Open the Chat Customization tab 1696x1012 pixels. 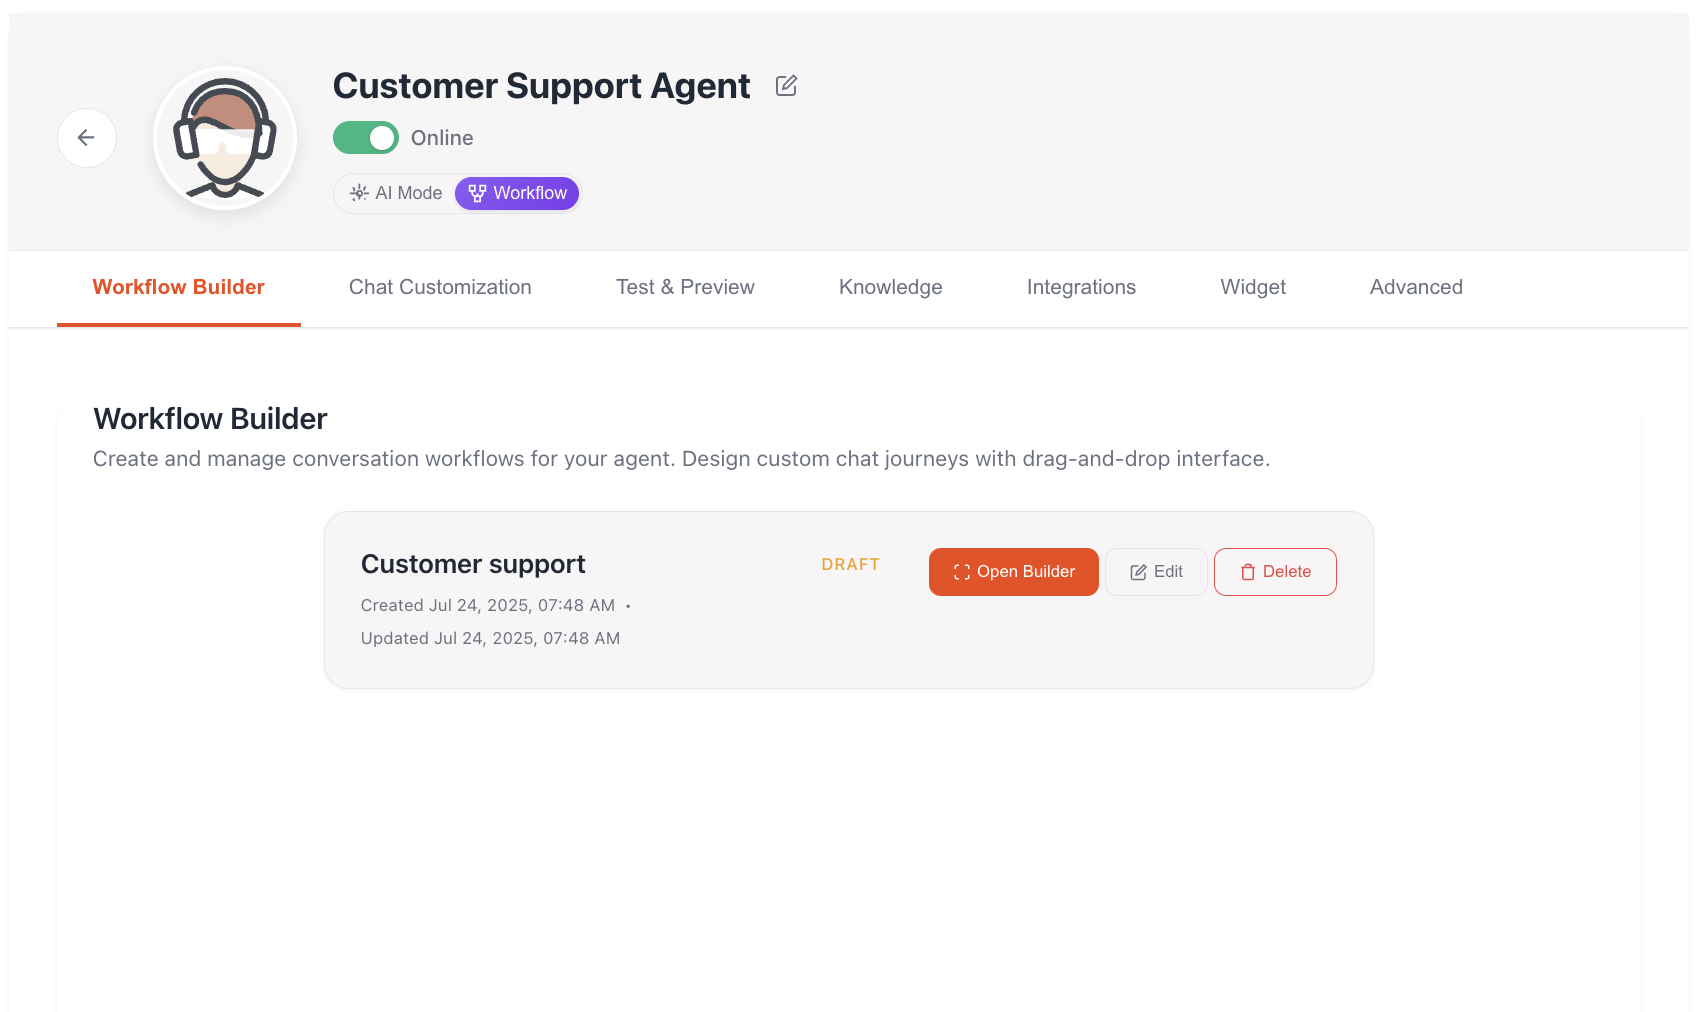coord(440,287)
